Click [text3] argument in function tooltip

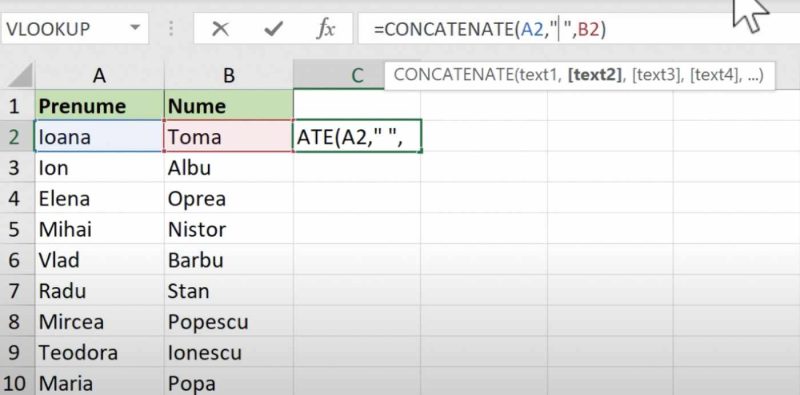click(656, 76)
